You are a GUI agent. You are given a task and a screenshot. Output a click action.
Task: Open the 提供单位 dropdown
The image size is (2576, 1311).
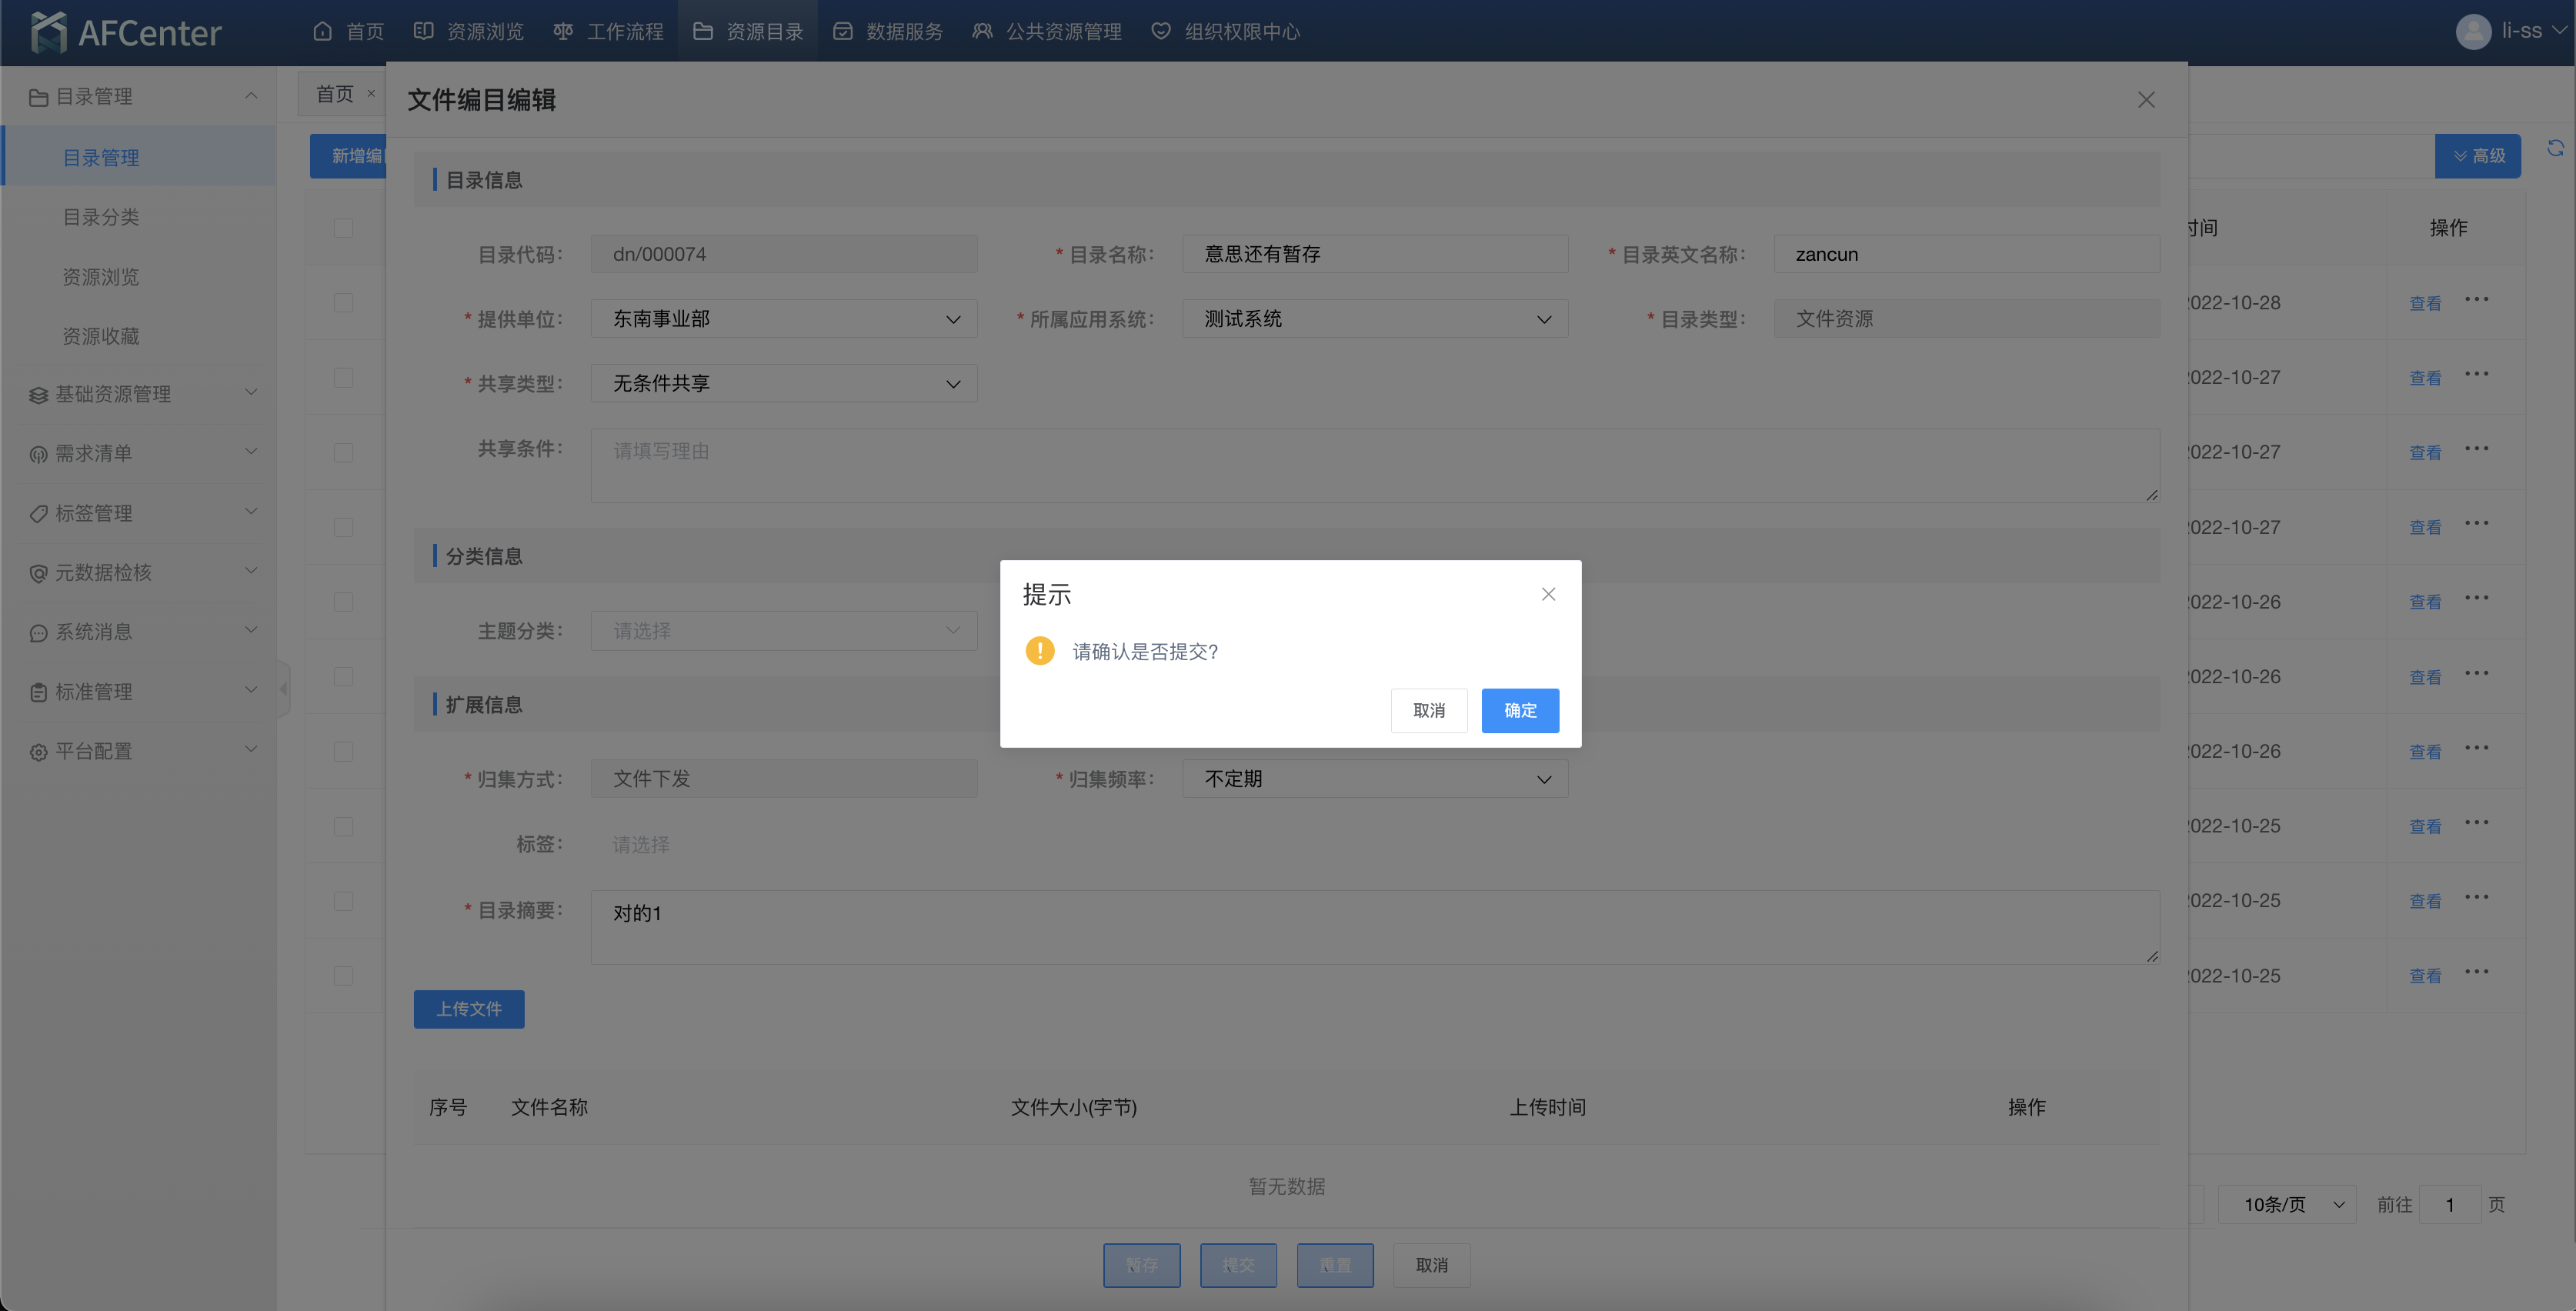(x=784, y=319)
